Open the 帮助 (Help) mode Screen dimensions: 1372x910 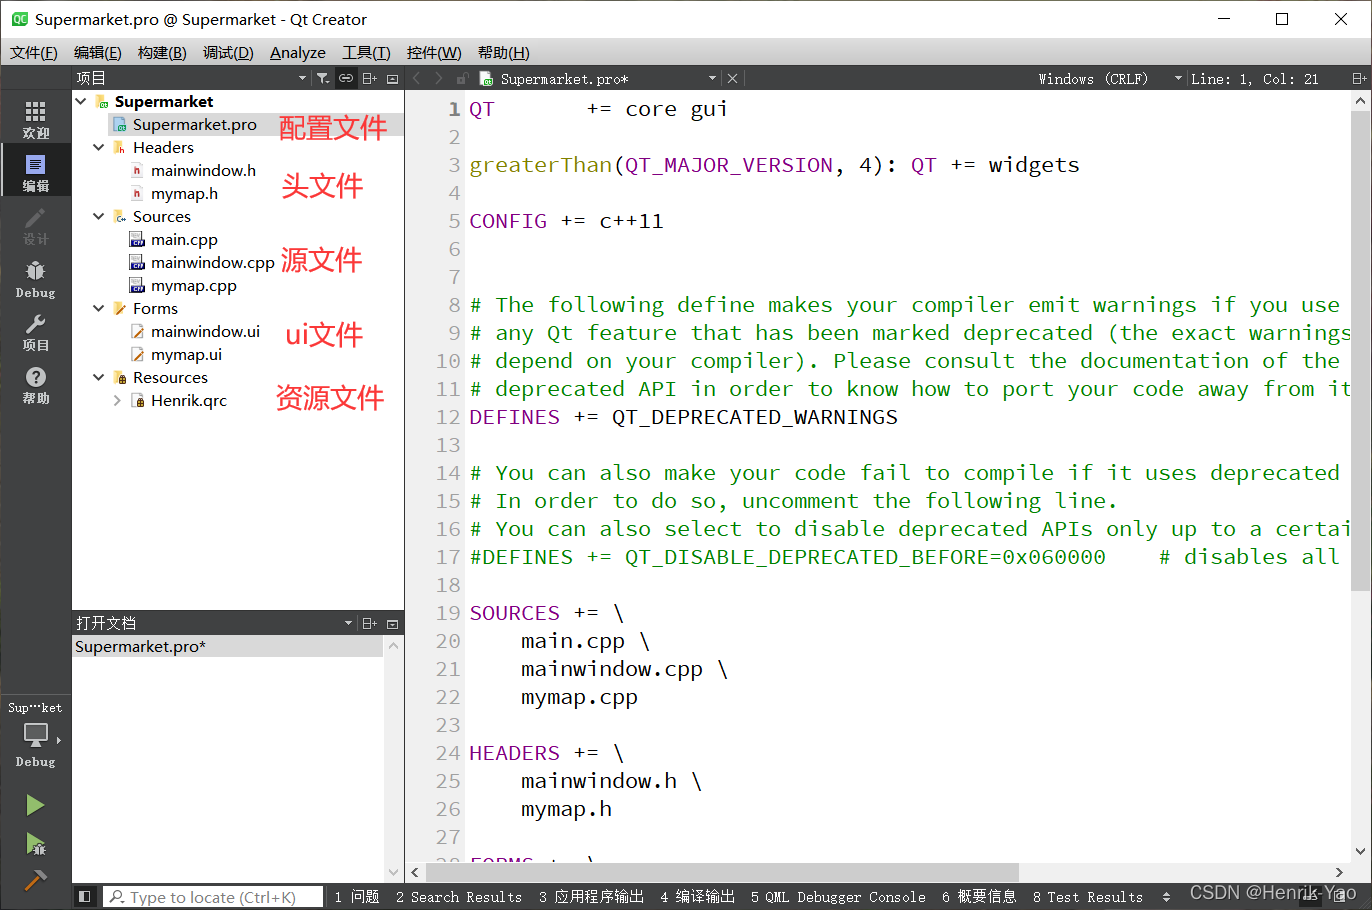[x=35, y=384]
